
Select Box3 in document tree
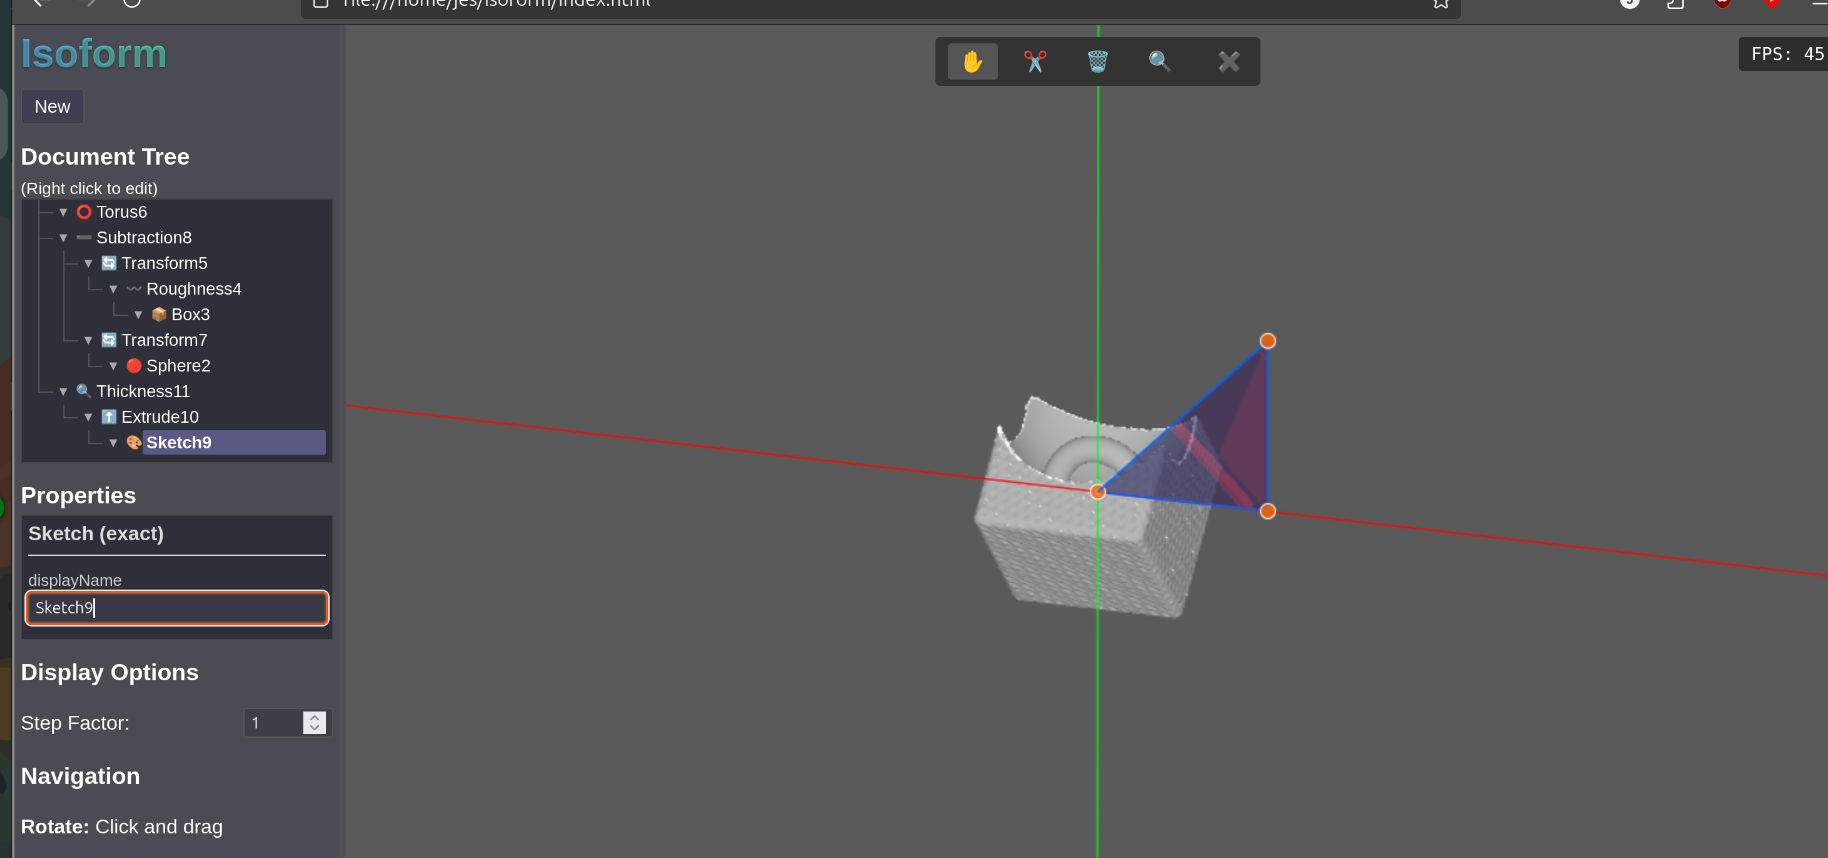[190, 315]
